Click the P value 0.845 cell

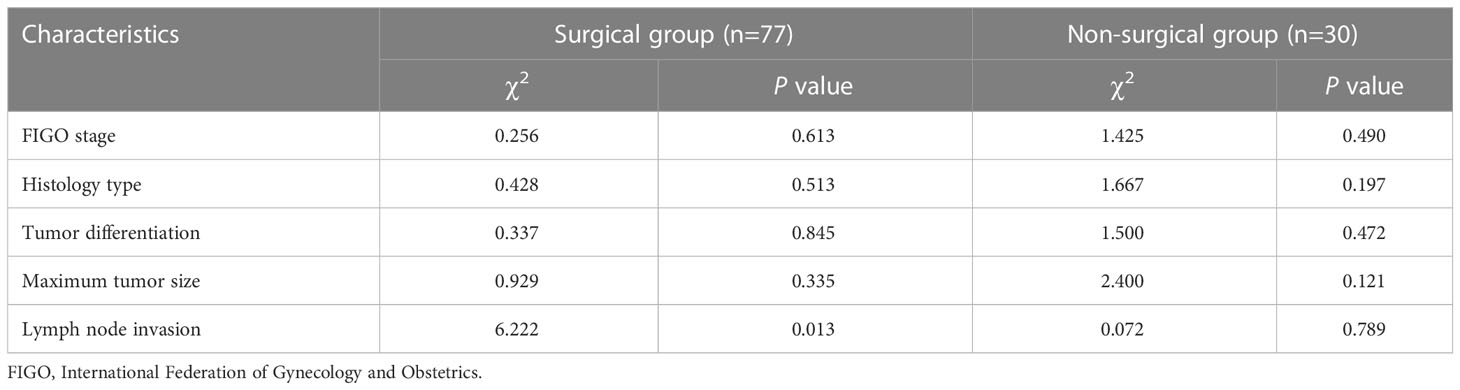pyautogui.click(x=815, y=233)
